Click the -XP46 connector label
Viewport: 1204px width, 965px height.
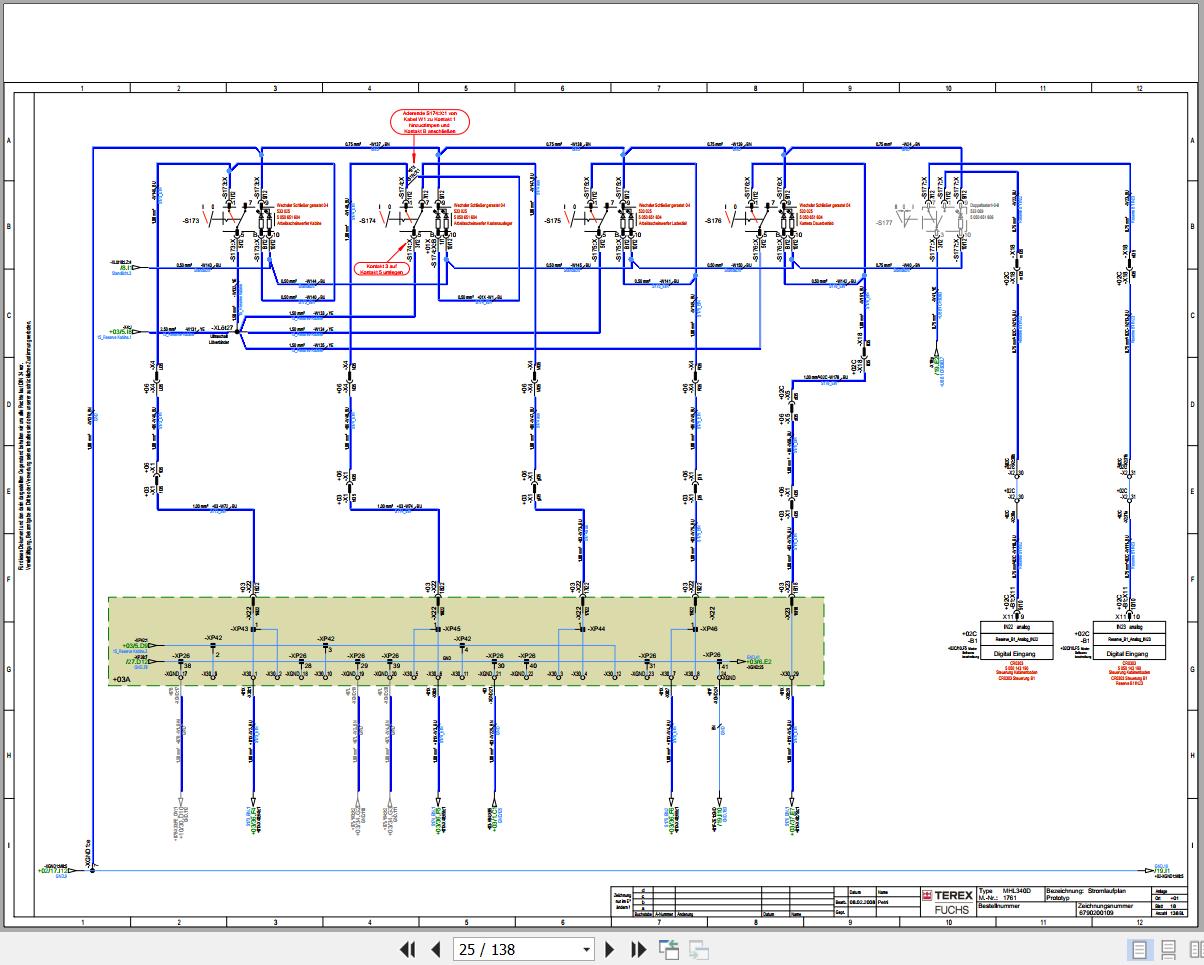[x=709, y=628]
